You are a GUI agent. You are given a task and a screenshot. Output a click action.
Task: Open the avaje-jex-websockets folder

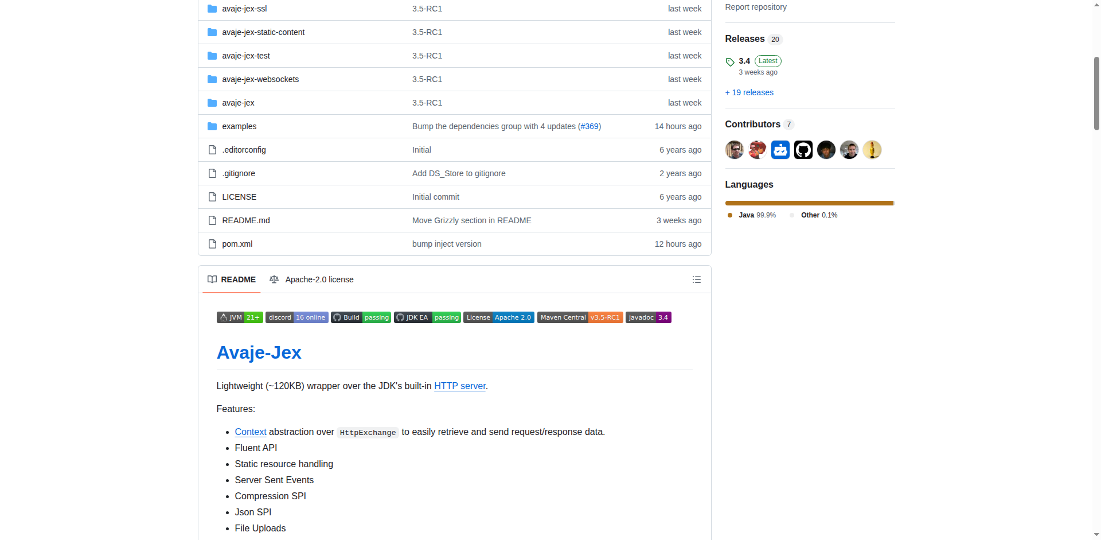(x=260, y=79)
